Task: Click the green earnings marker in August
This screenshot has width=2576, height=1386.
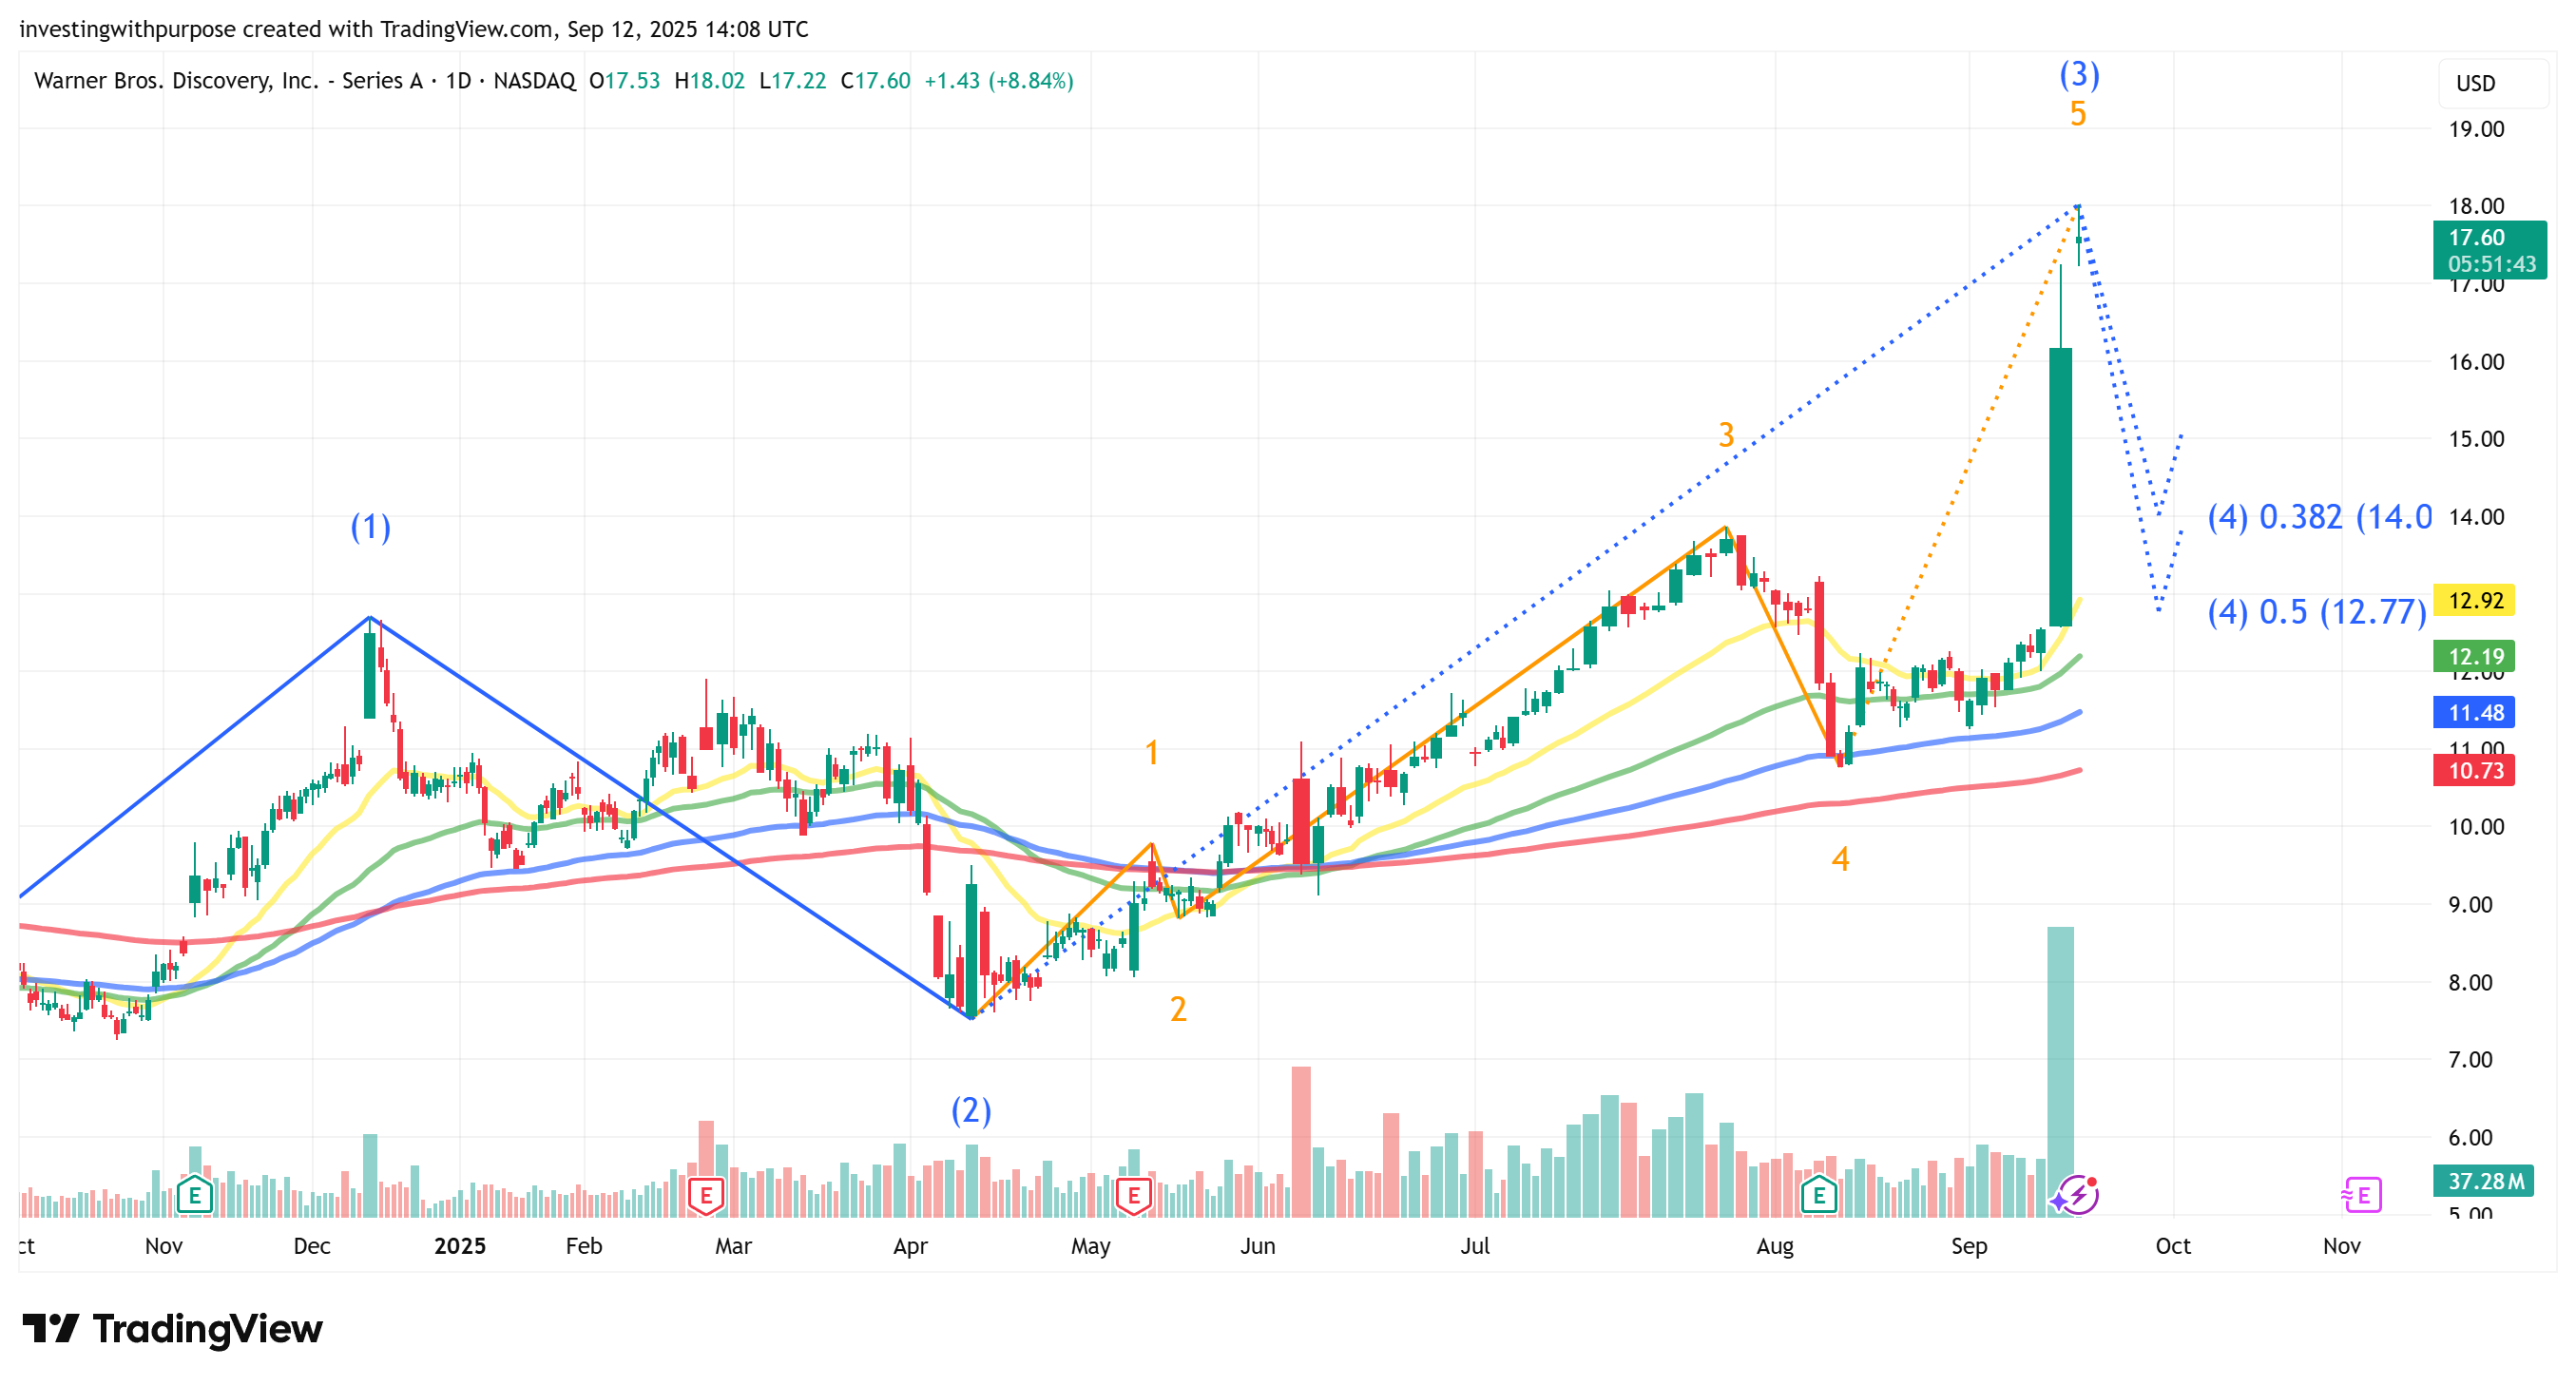Action: coord(1818,1194)
